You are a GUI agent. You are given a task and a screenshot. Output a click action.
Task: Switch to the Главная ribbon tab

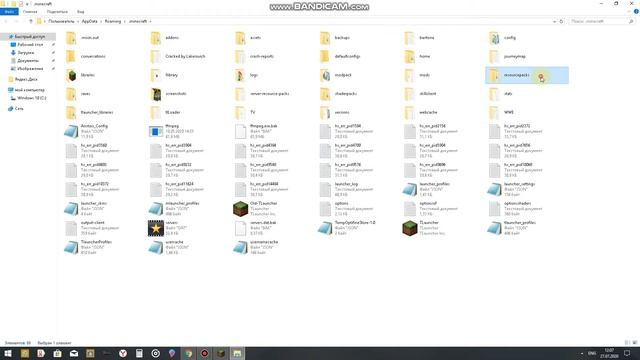pyautogui.click(x=30, y=12)
